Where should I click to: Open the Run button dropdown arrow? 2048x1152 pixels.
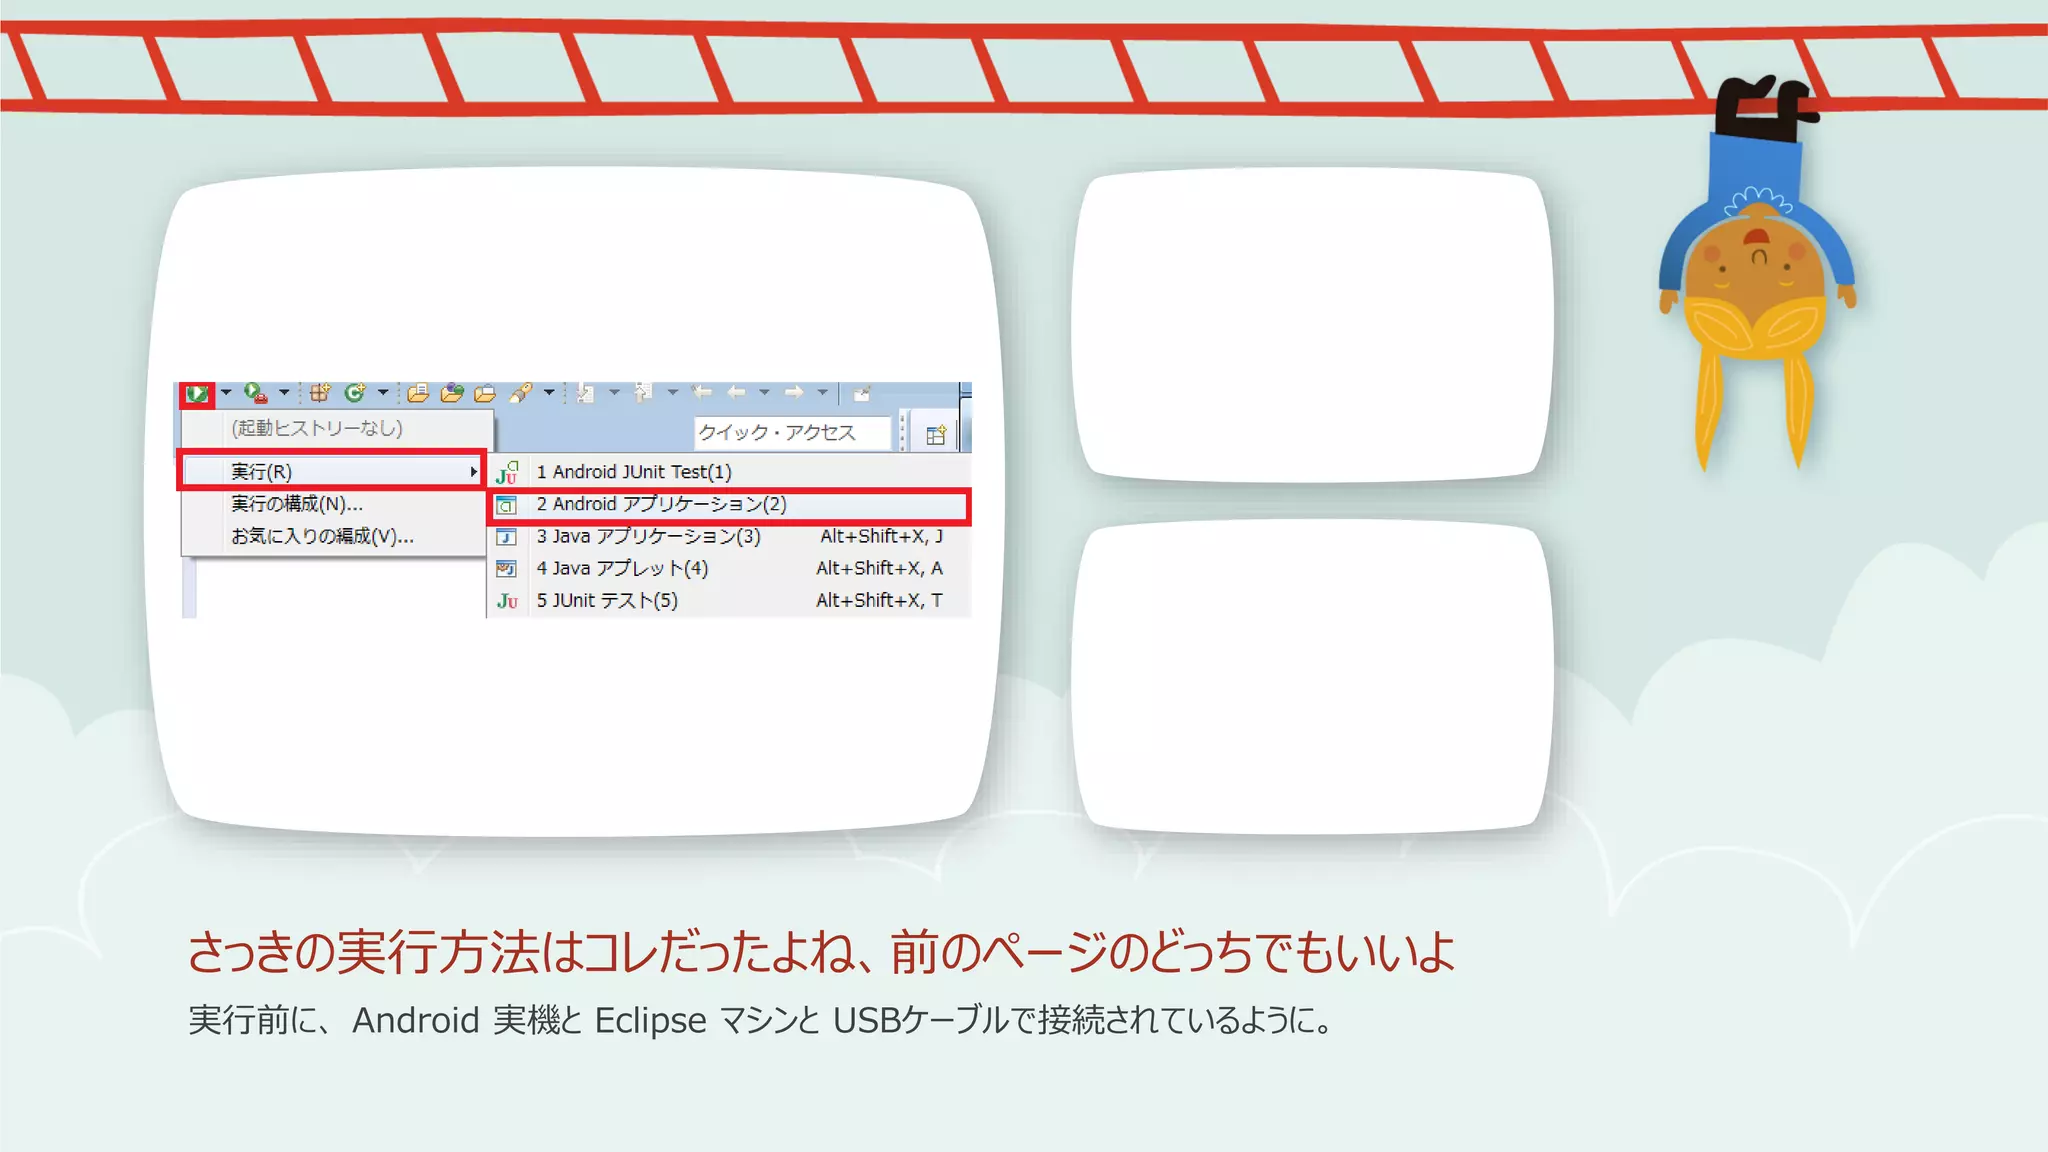tap(226, 392)
